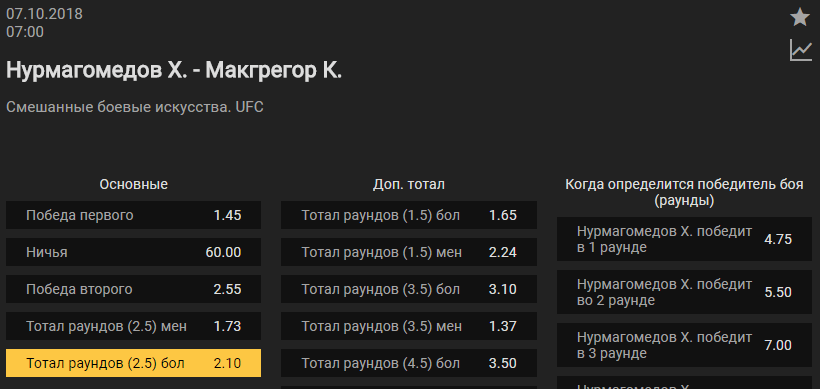This screenshot has width=820, height=389.
Task: Choose Тотал раундов (1.5) бол 1.65
Action: [409, 215]
